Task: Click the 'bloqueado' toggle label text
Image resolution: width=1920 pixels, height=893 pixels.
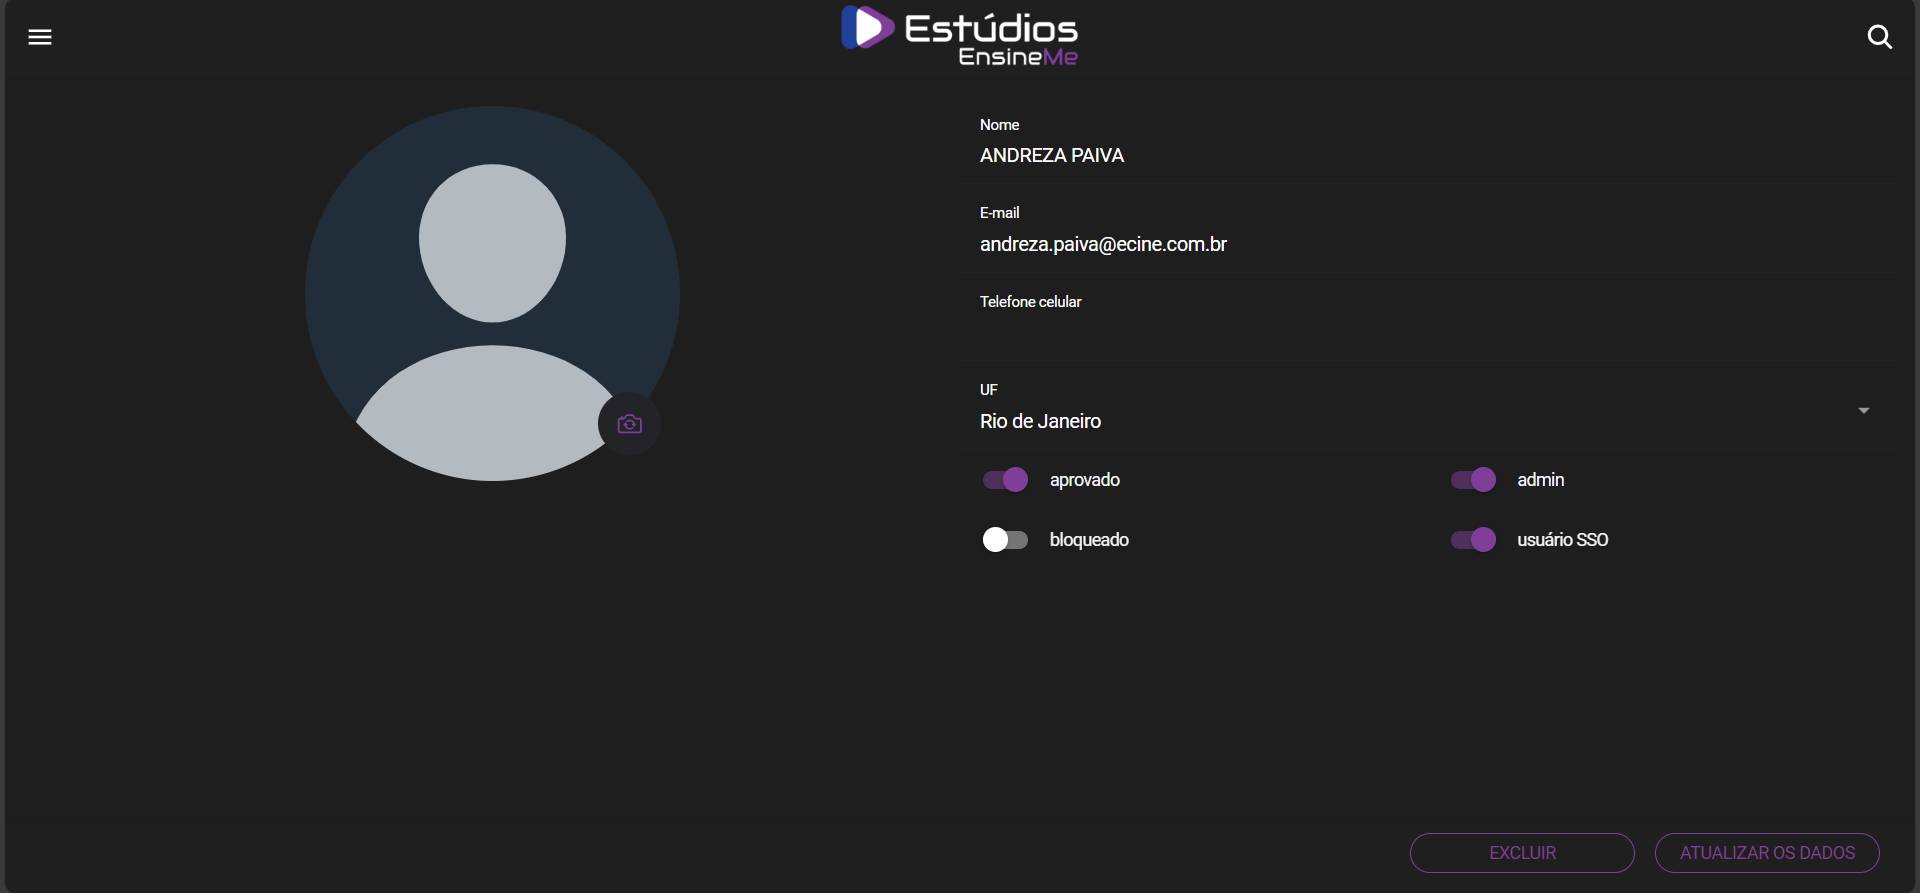Action: (1089, 540)
